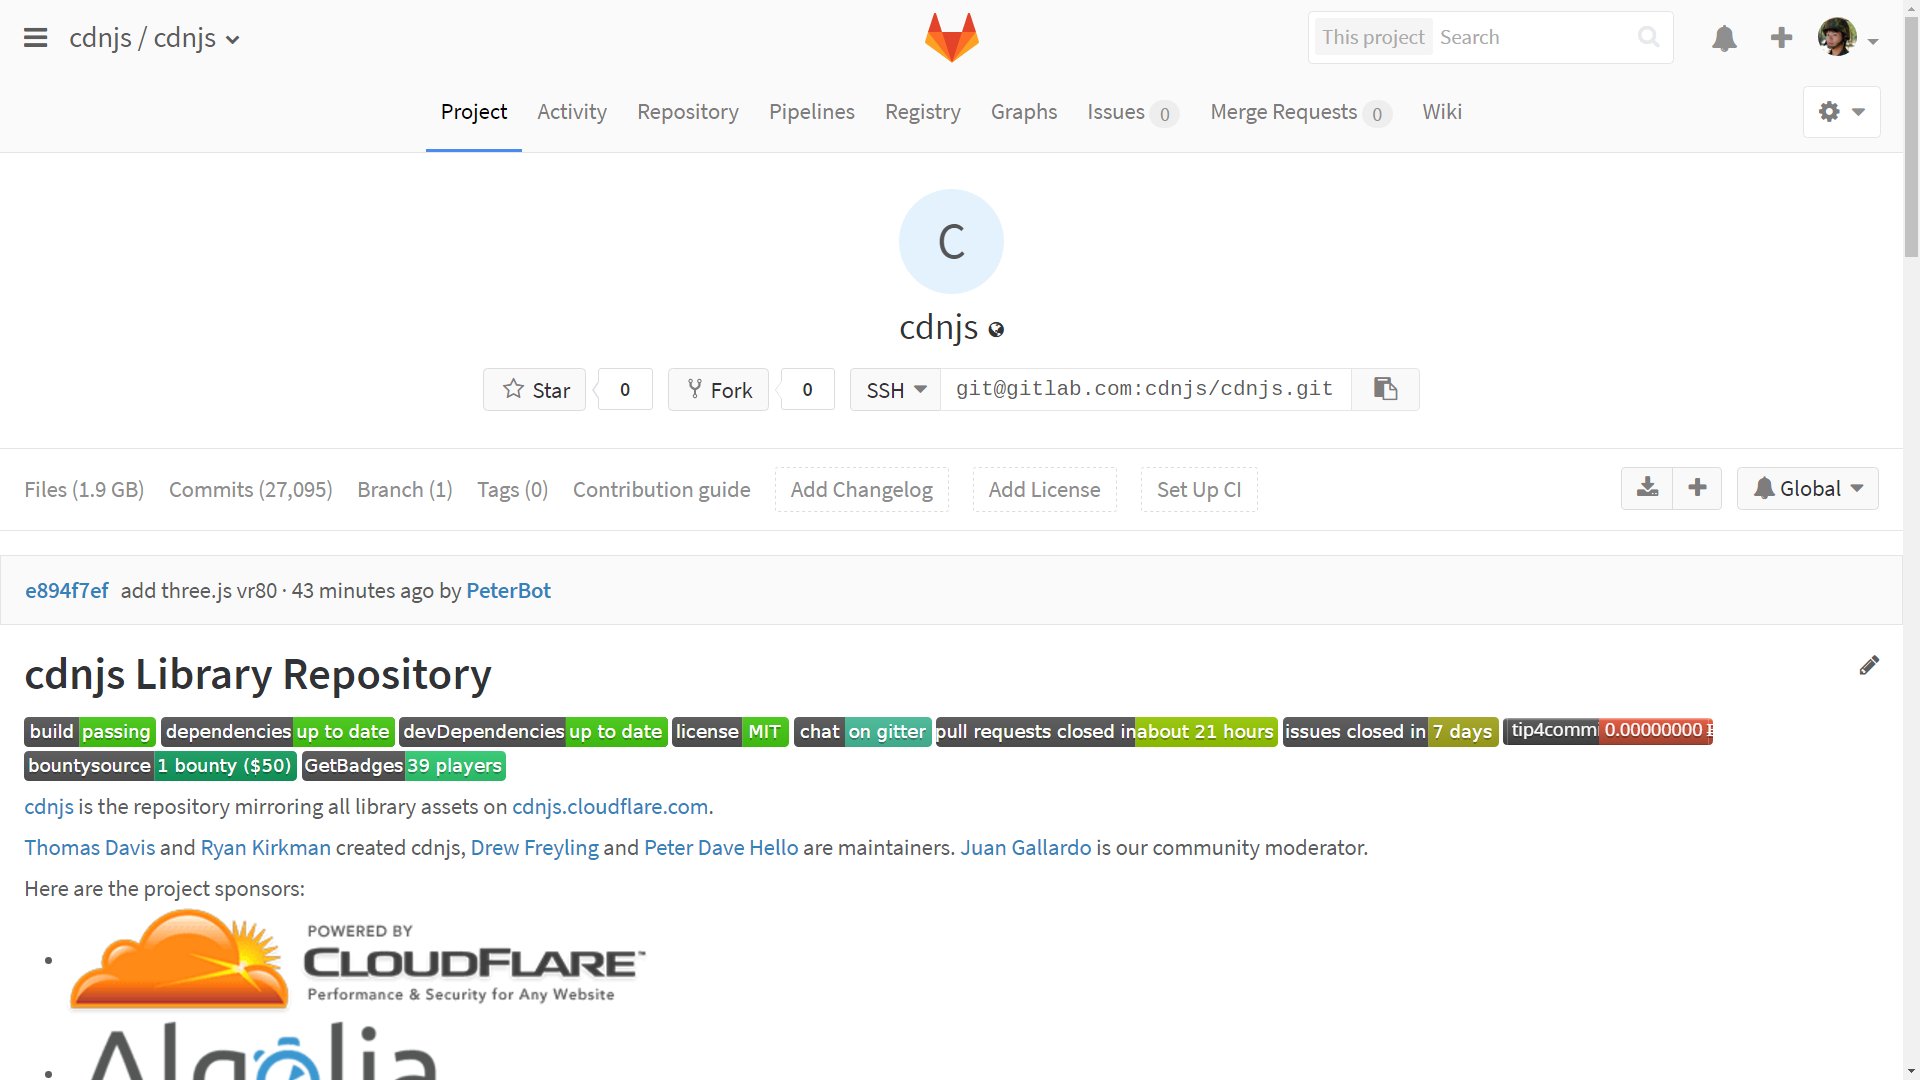The image size is (1920, 1080).
Task: Click the chat on gitter badge
Action: pos(863,732)
